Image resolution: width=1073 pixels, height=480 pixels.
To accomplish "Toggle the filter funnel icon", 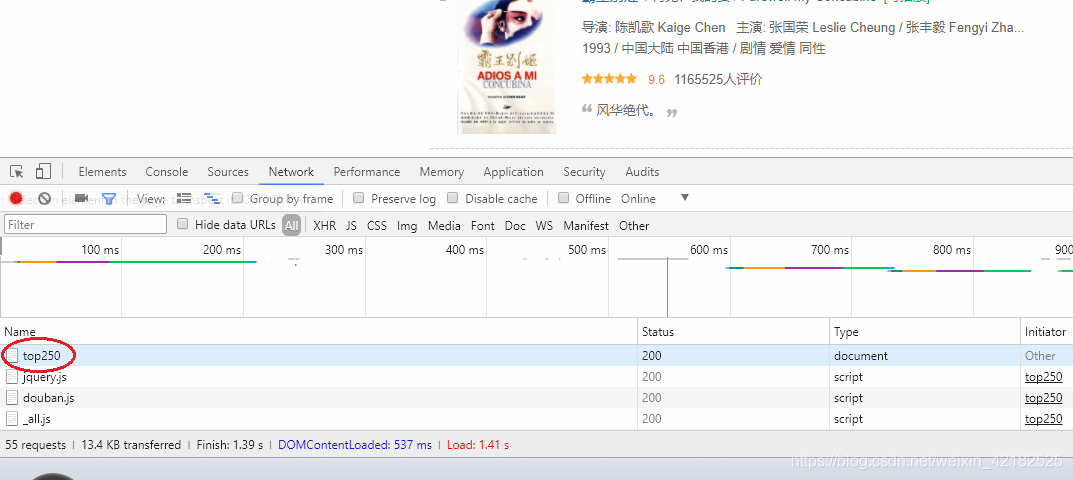I will coord(109,199).
